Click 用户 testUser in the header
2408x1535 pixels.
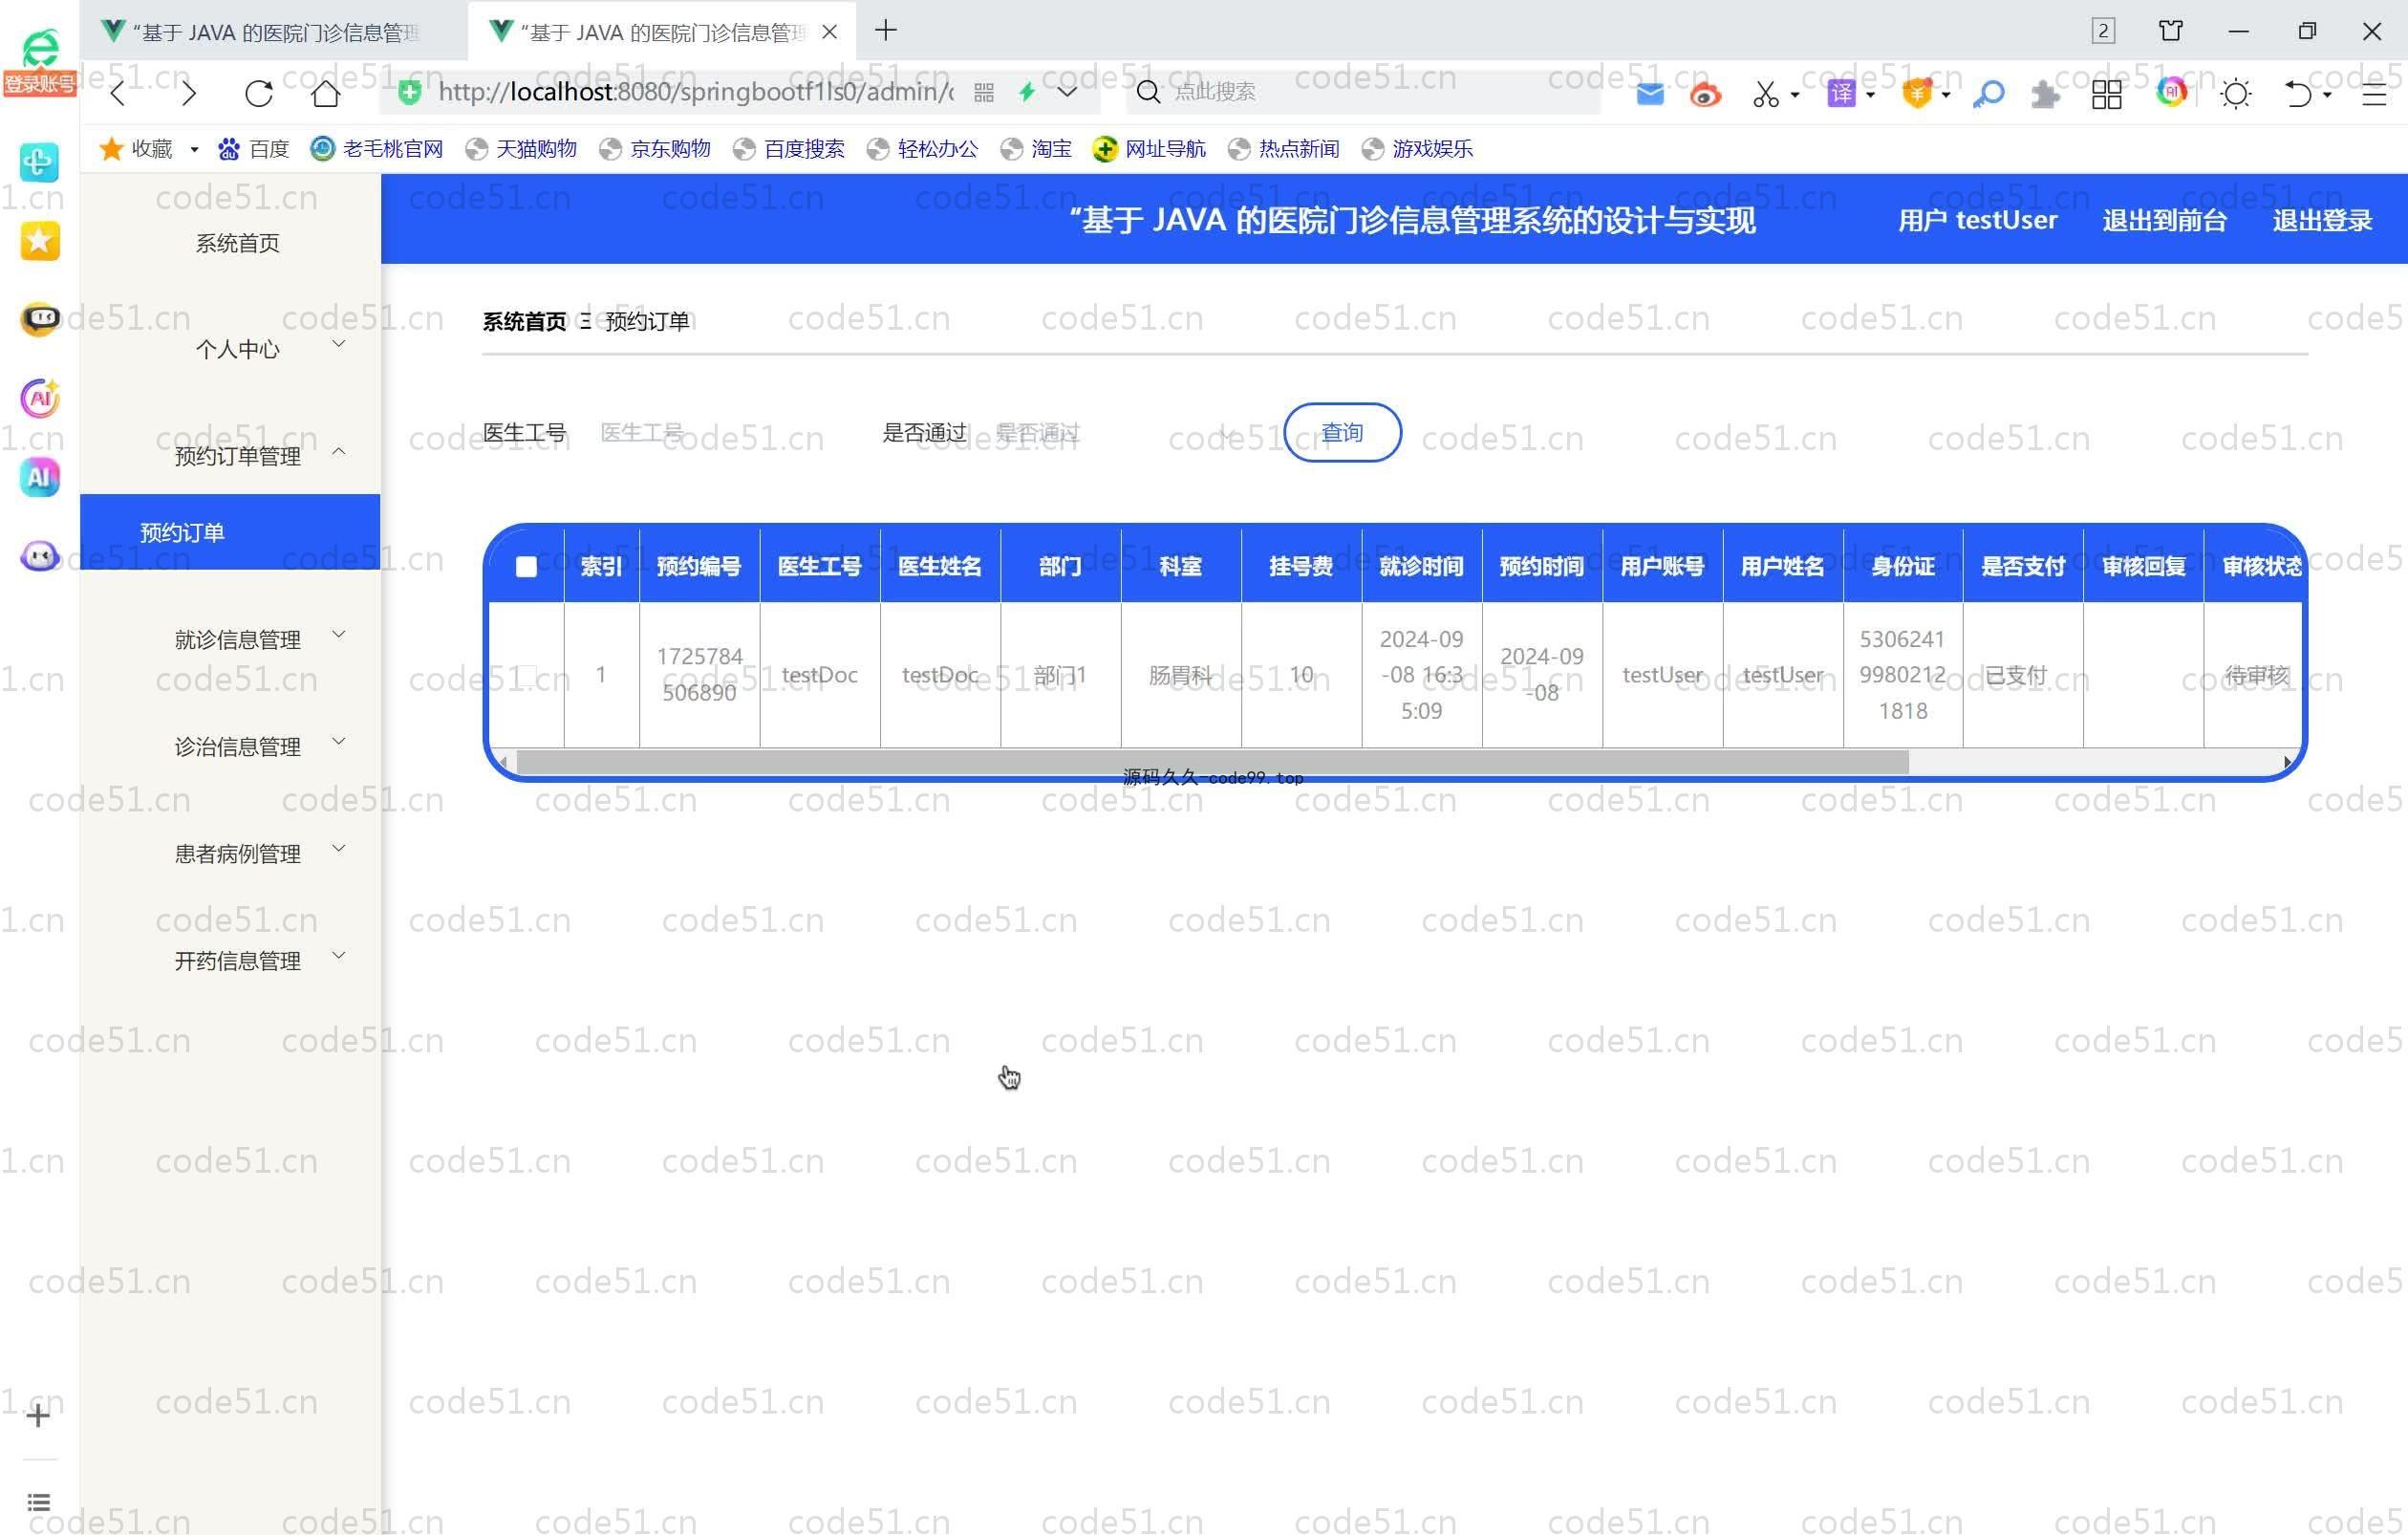1978,220
